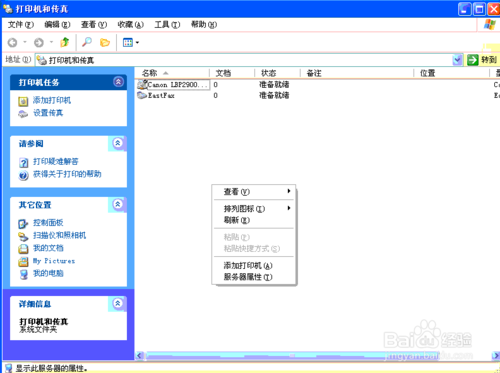Sort by the 备注 column header
This screenshot has width=500, height=373.
[x=357, y=73]
